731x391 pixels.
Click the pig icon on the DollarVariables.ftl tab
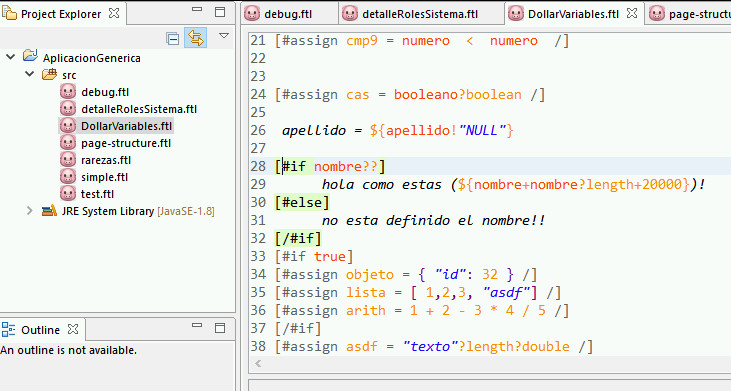(x=516, y=14)
